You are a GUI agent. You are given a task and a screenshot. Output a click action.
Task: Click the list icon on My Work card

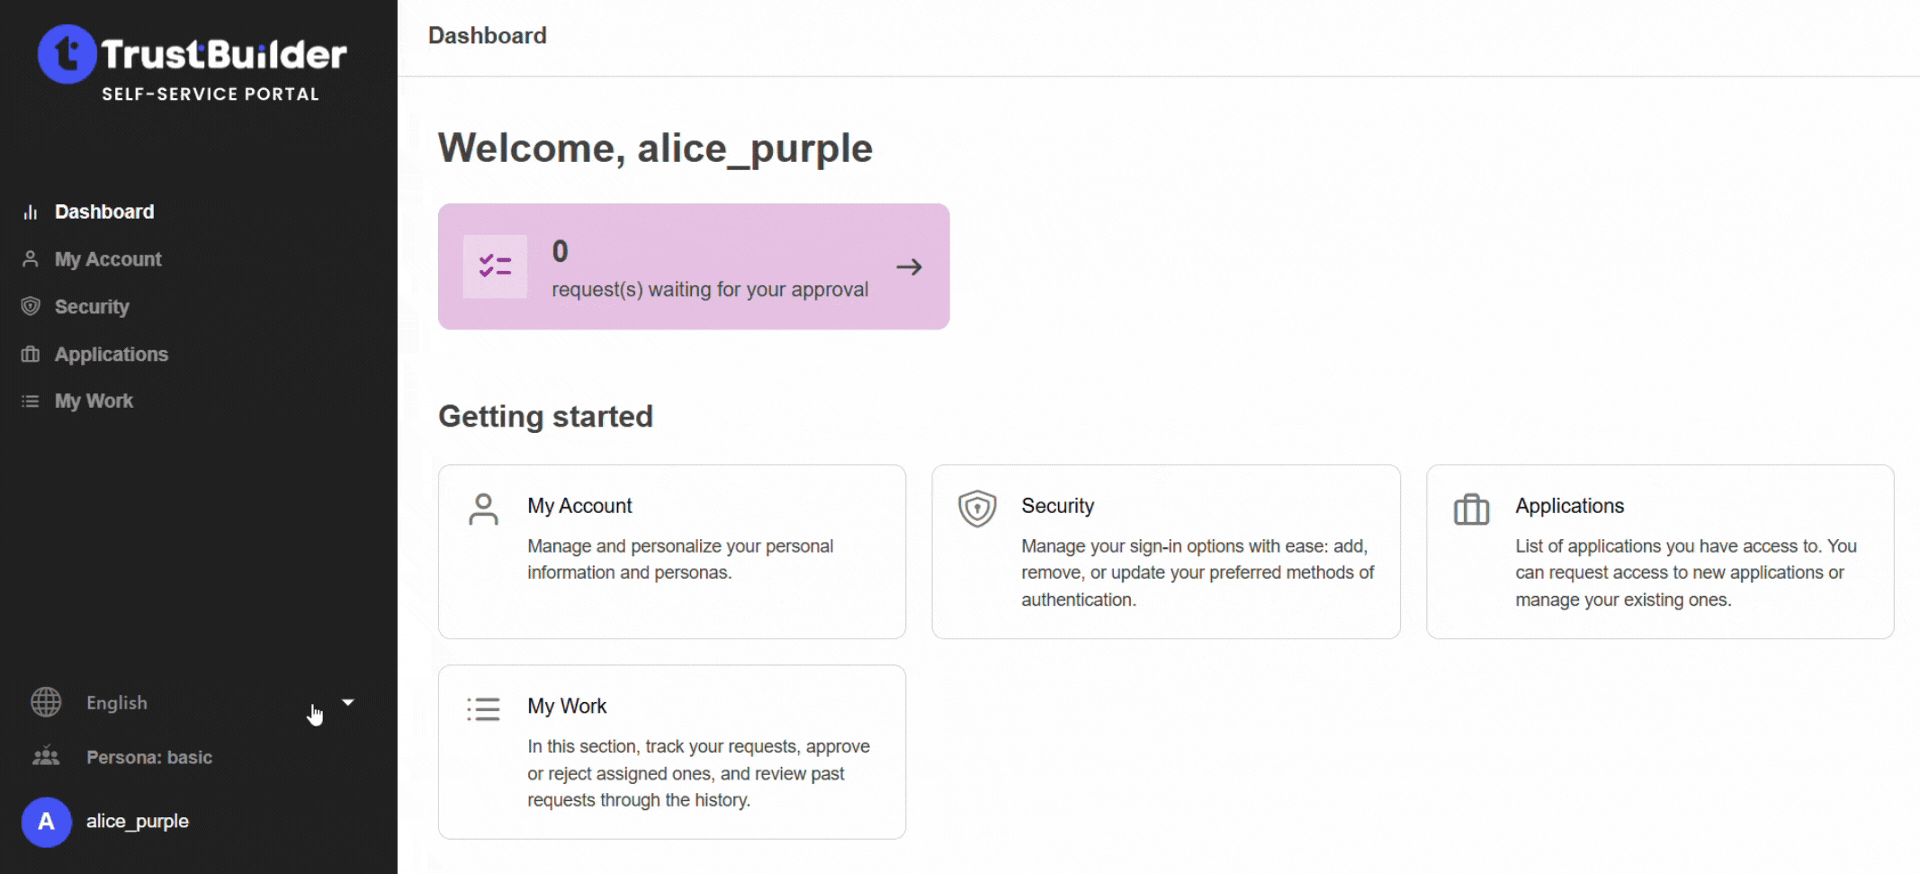click(484, 709)
